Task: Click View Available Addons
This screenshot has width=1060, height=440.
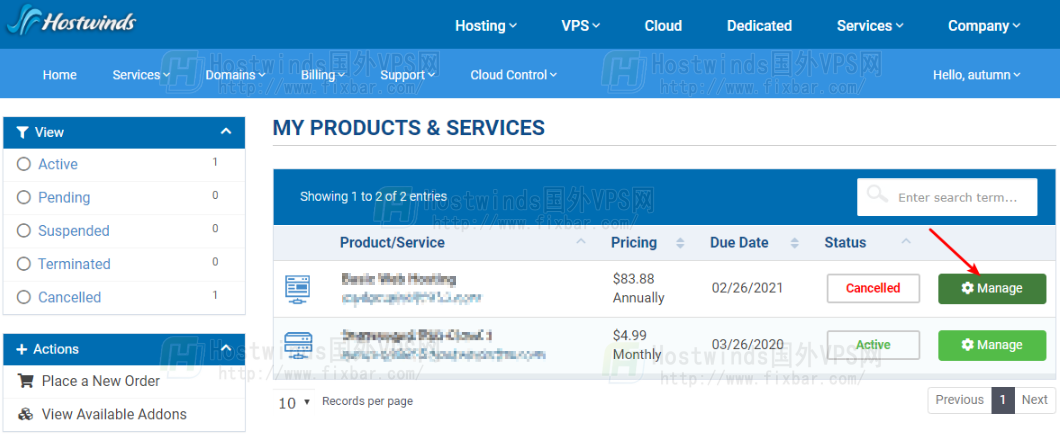Action: click(114, 414)
